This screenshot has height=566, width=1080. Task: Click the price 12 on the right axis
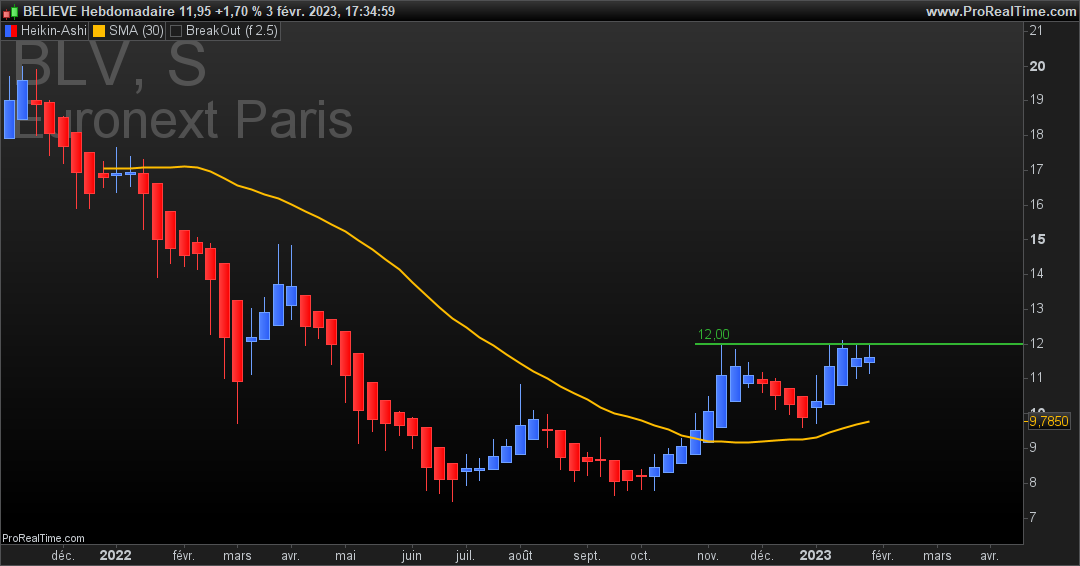[x=1037, y=343]
